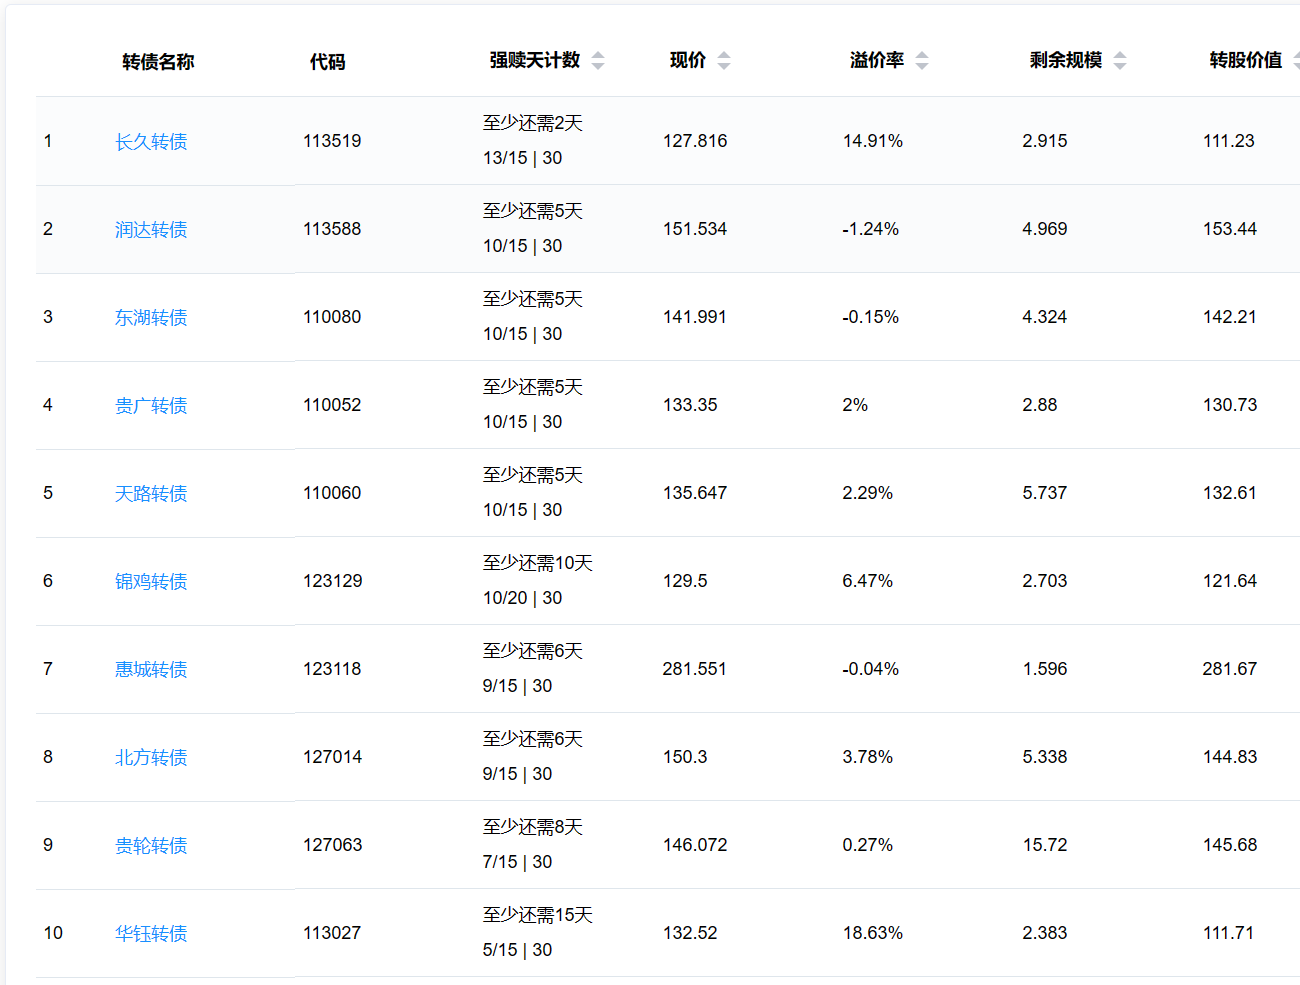This screenshot has width=1300, height=985.
Task: Select 贵广转债 bond name
Action: click(151, 406)
